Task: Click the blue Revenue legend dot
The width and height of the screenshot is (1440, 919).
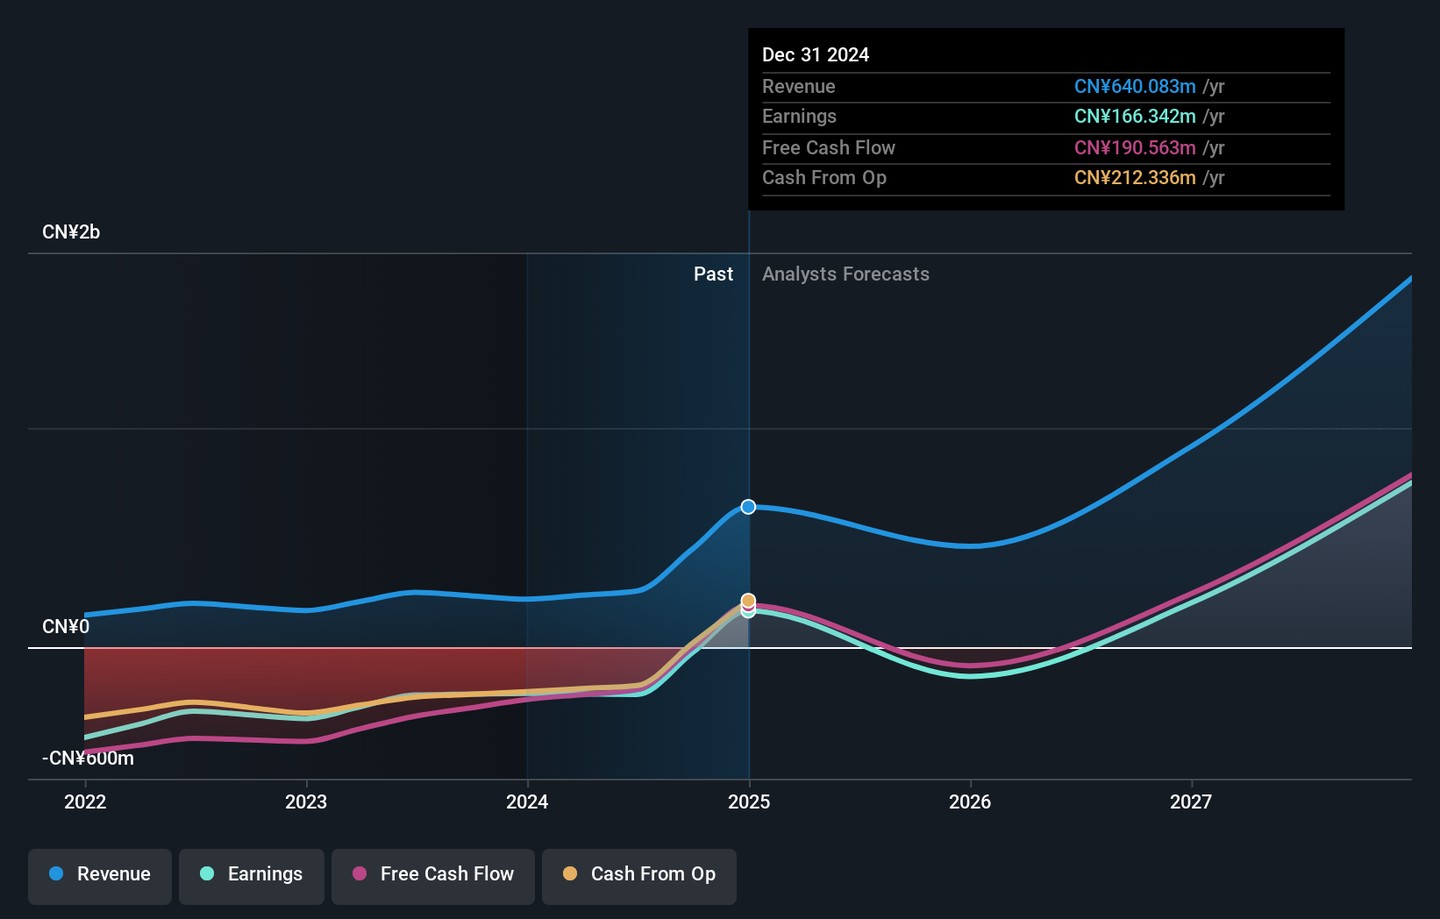Action: (56, 874)
